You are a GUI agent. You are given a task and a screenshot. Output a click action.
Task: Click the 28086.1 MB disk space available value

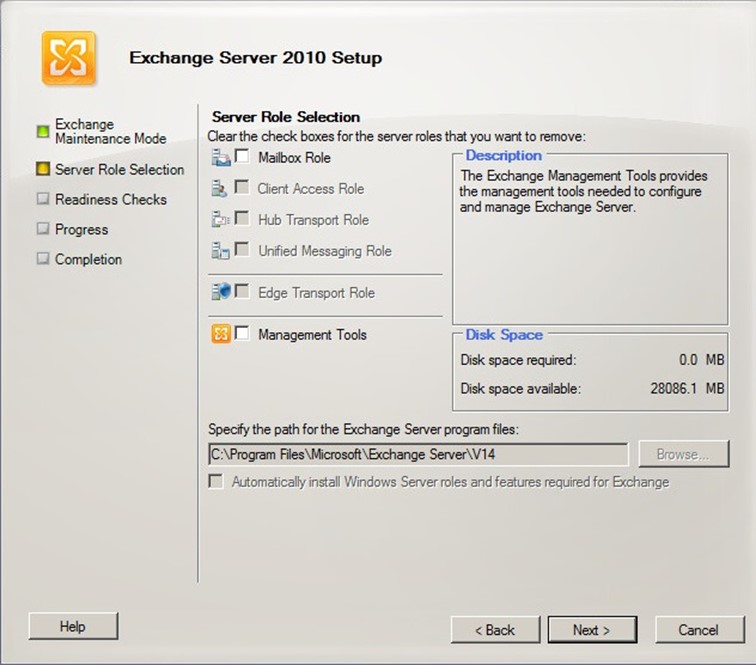(687, 388)
